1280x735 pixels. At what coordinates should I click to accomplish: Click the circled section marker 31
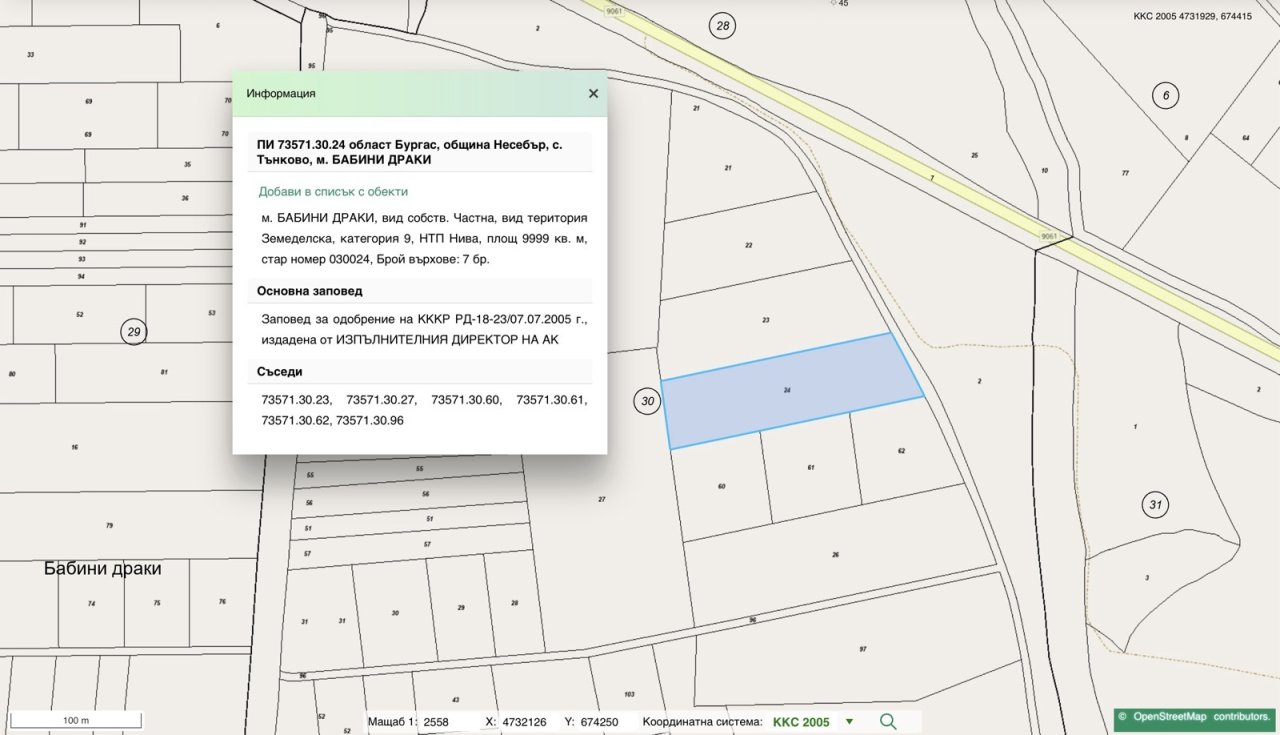[x=1156, y=505]
